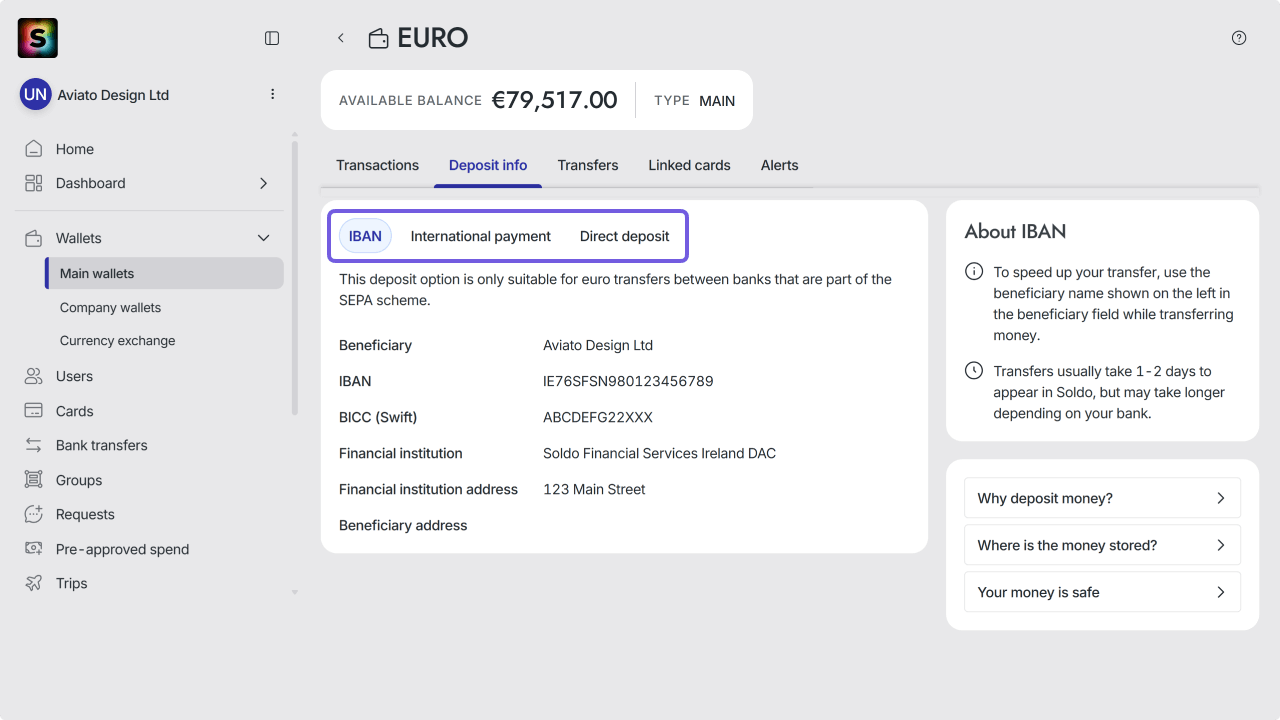
Task: Open help via the question mark icon
Action: (1239, 38)
